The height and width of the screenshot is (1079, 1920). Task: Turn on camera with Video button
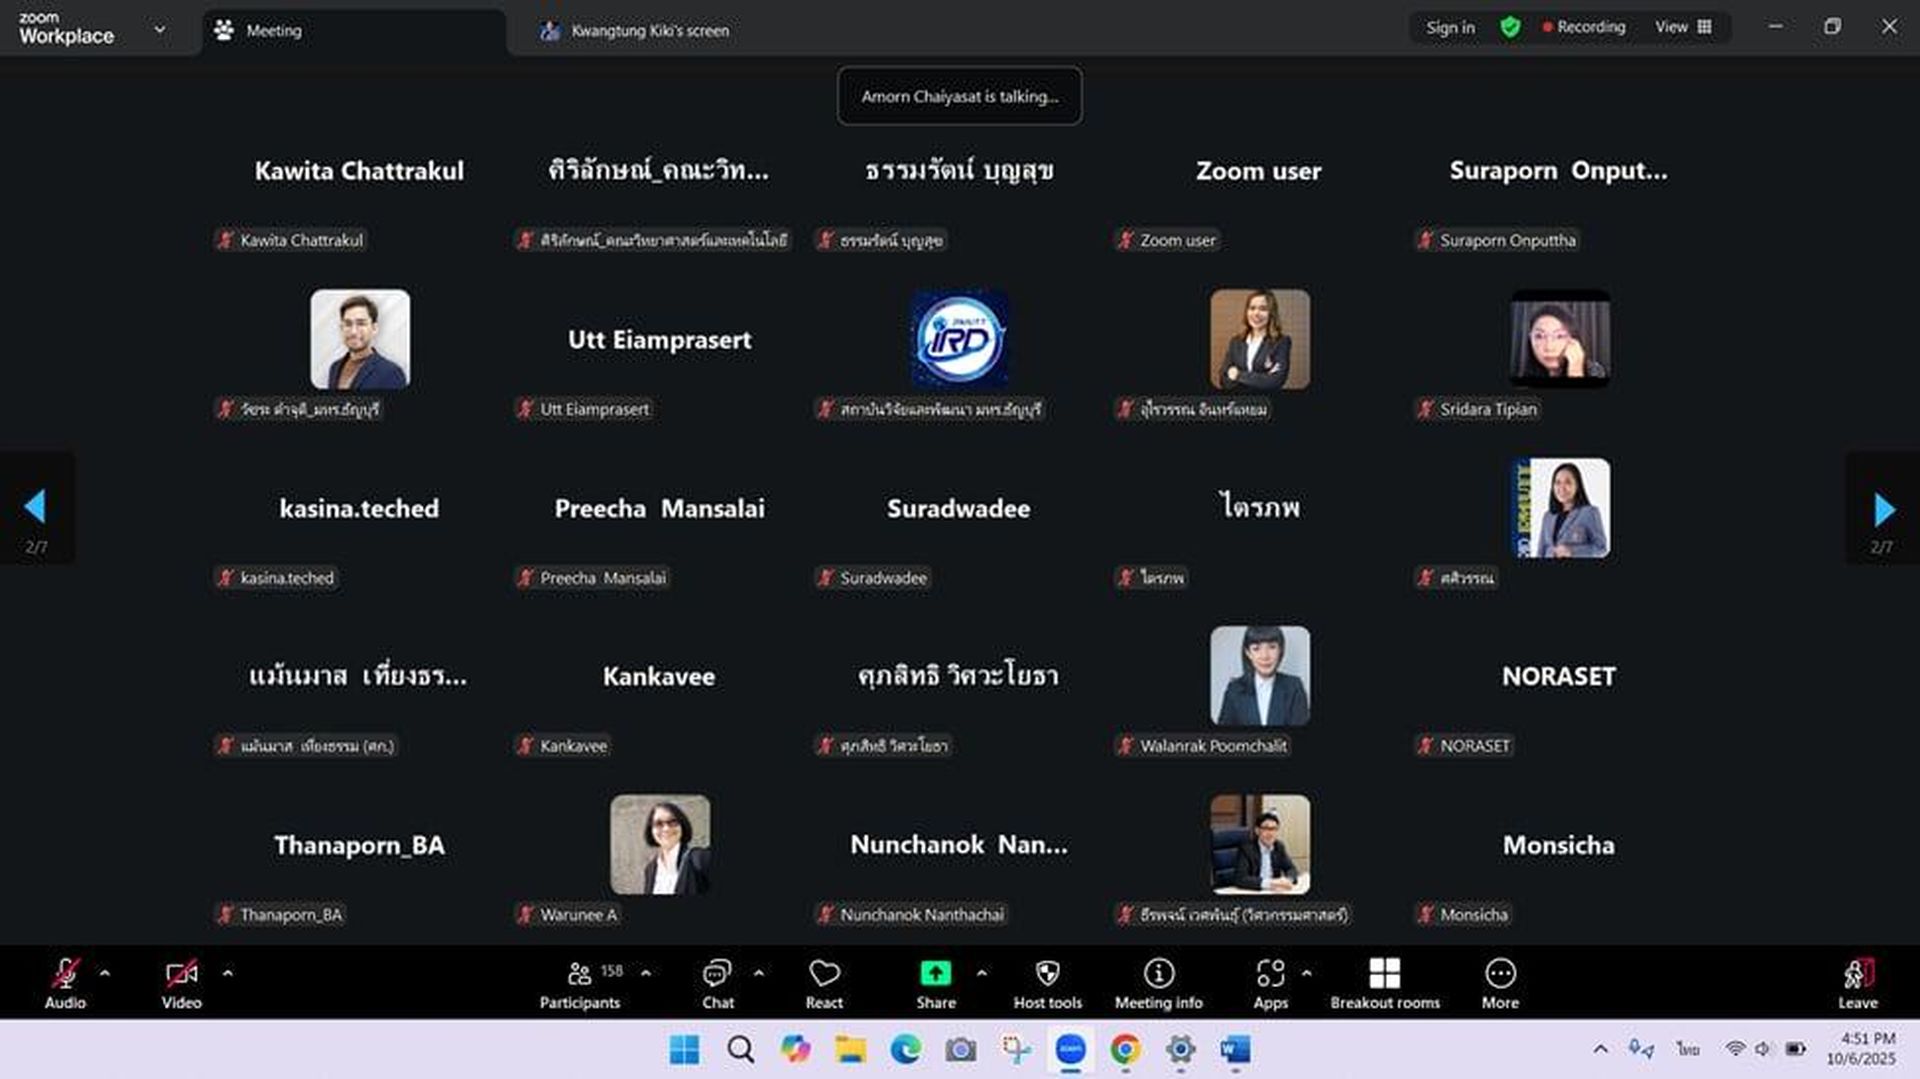click(181, 984)
